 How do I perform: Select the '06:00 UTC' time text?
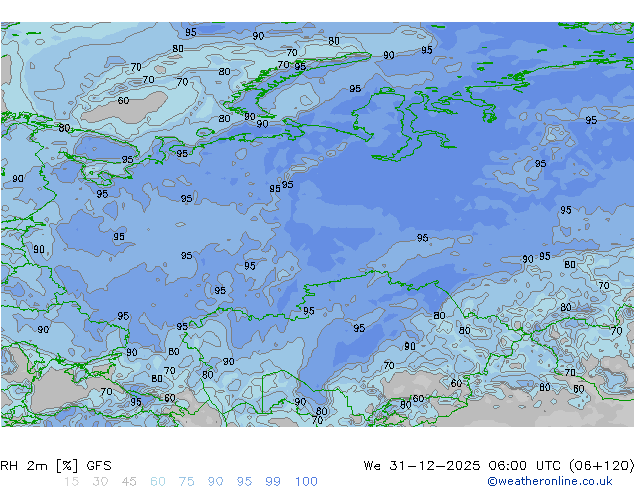coord(524,466)
